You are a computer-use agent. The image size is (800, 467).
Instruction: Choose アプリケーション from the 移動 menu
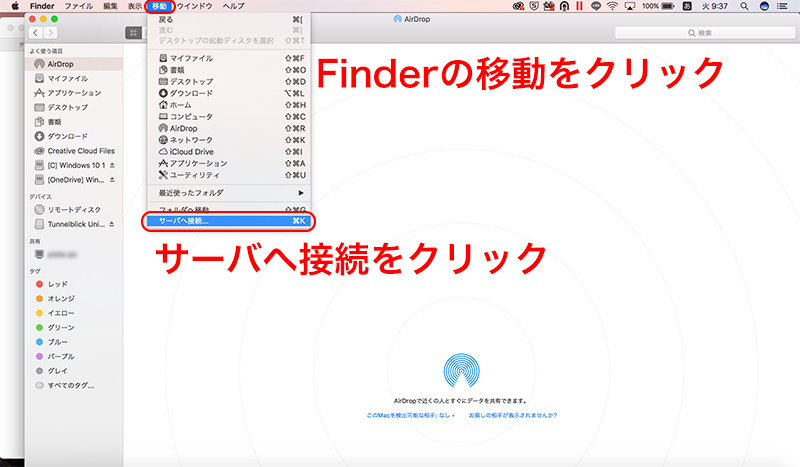(x=229, y=163)
